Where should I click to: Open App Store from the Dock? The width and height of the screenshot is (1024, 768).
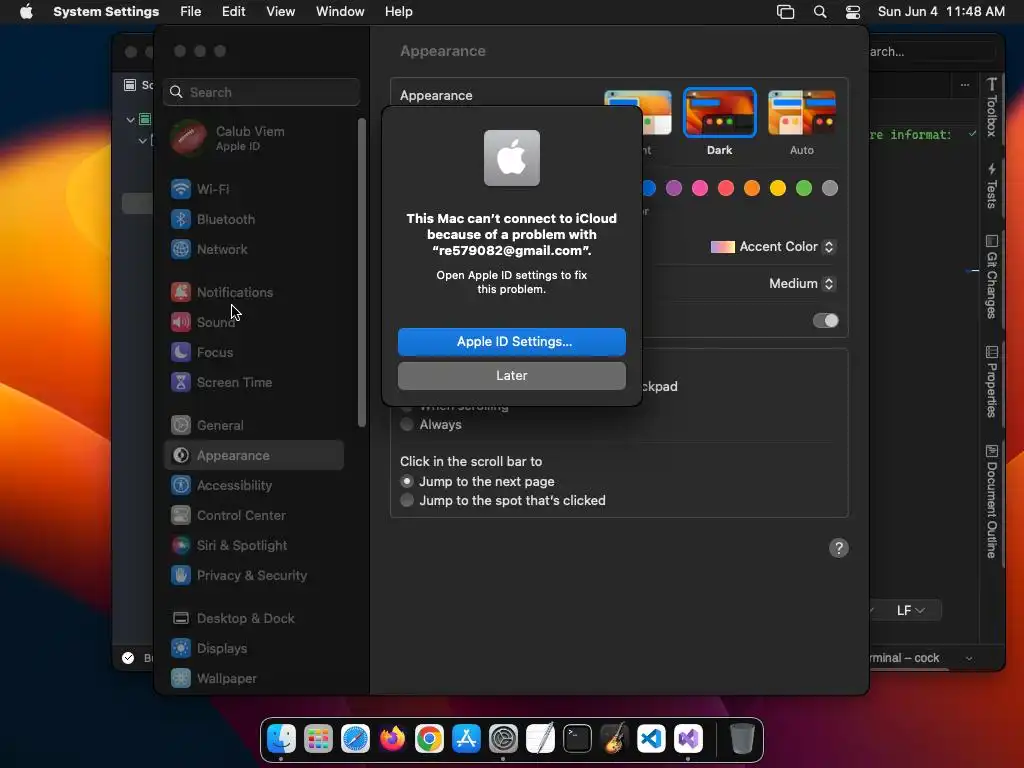tap(466, 739)
